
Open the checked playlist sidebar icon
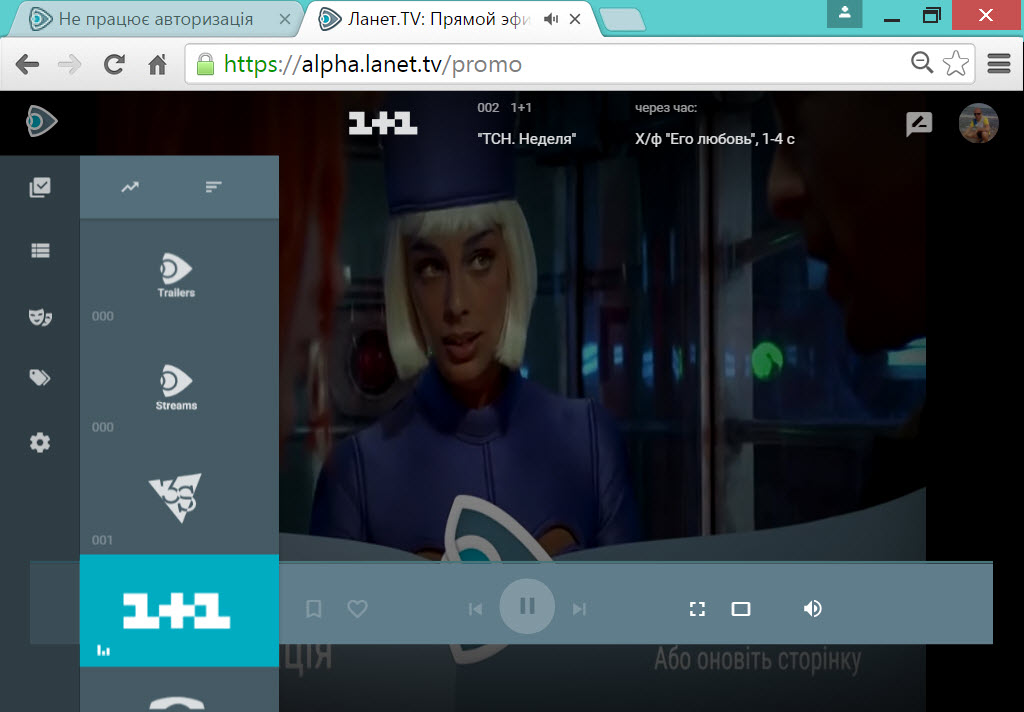pos(40,187)
